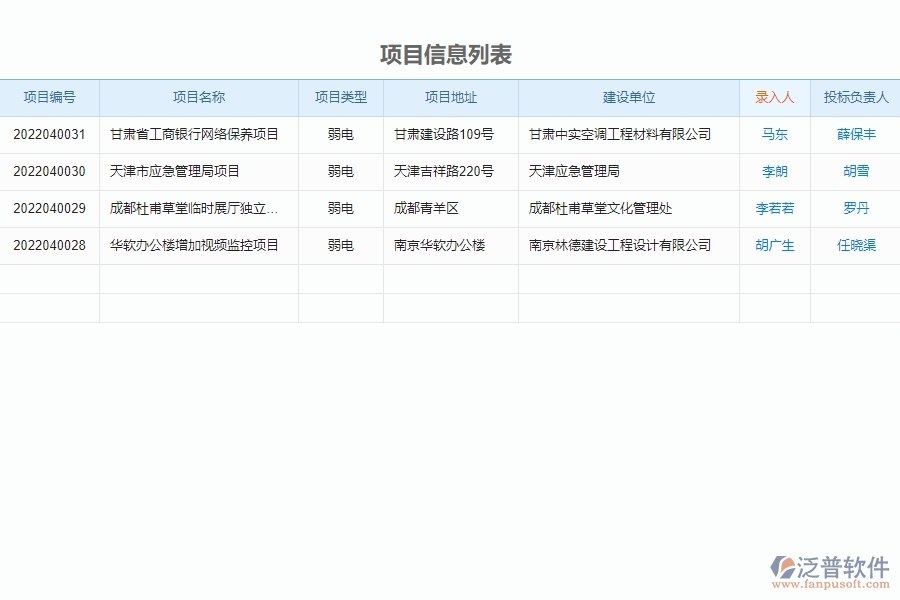Click the 项目类型 column header
The image size is (900, 600).
click(340, 97)
